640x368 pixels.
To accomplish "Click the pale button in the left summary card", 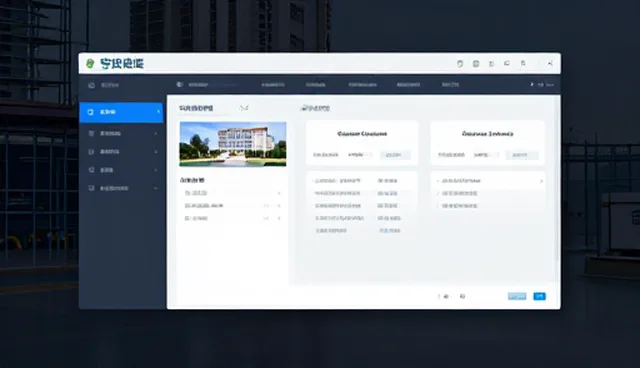I will [395, 155].
